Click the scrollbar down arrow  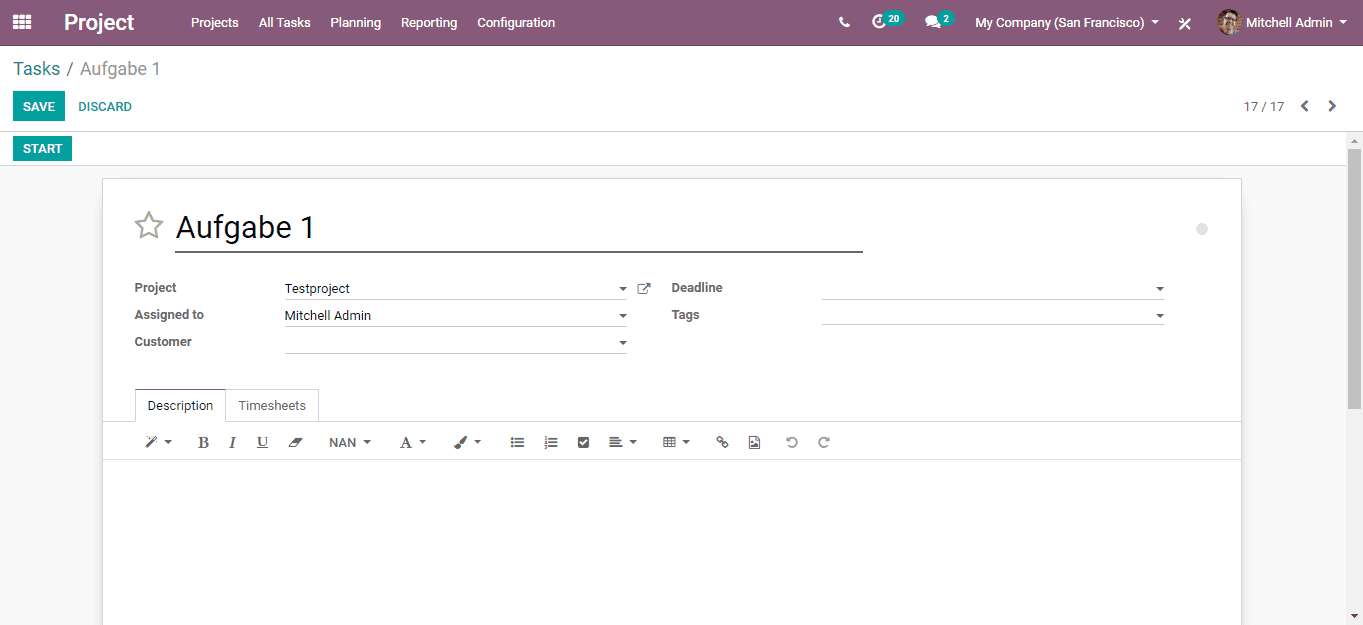(1354, 616)
